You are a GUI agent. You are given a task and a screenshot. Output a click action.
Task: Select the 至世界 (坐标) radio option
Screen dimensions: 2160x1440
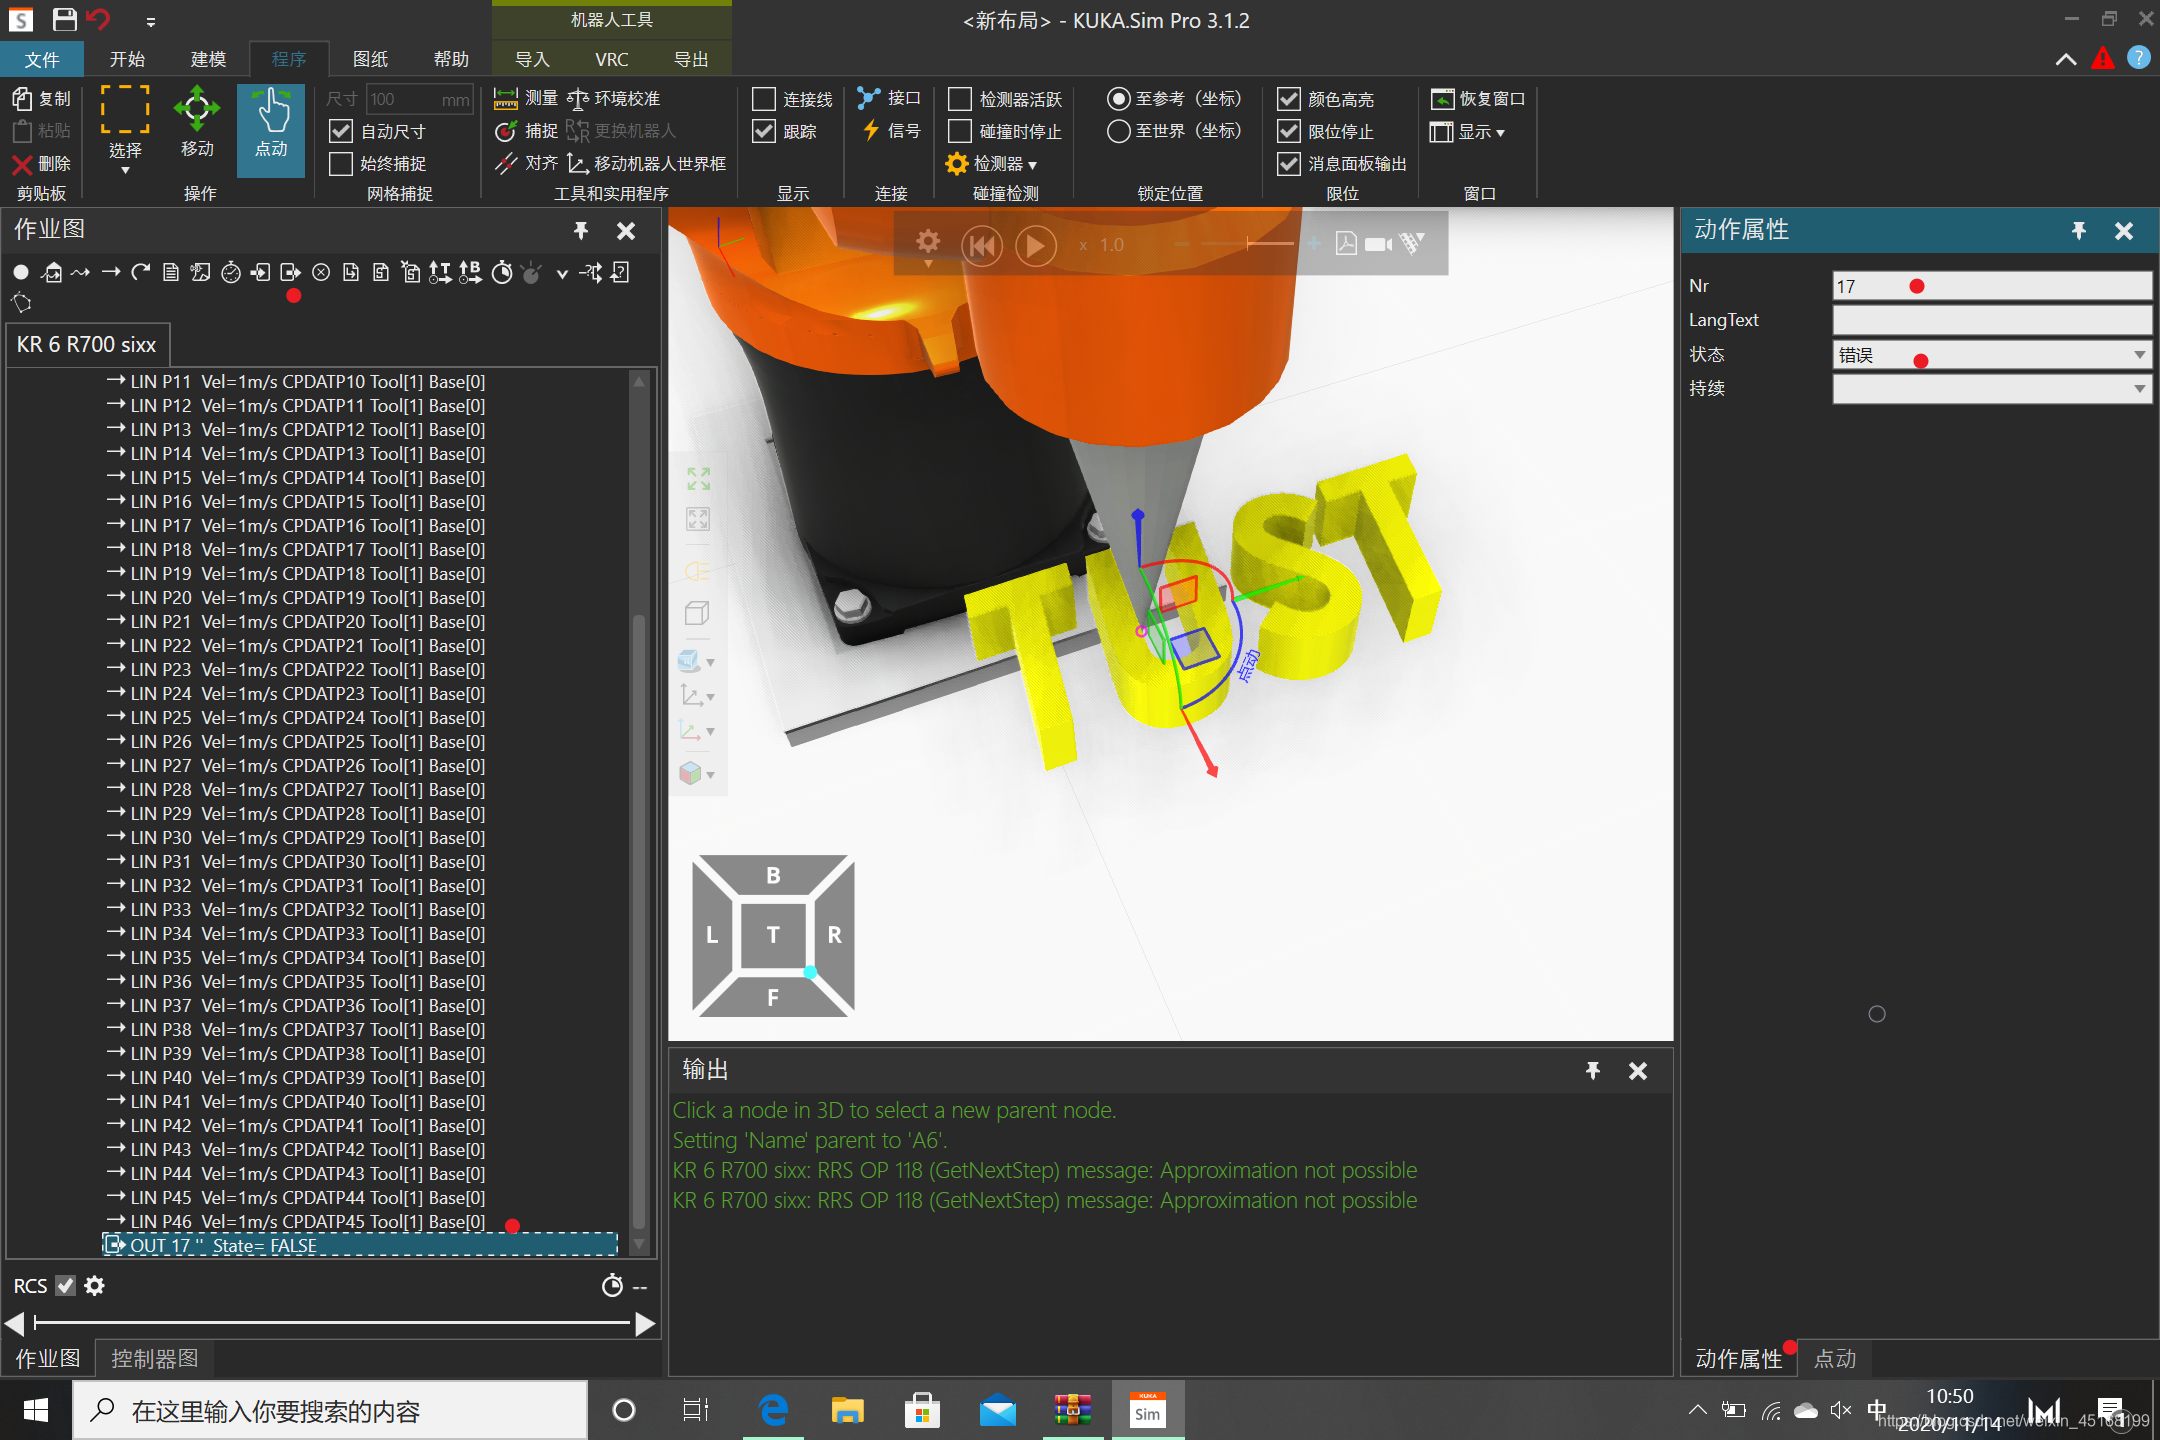[x=1119, y=131]
